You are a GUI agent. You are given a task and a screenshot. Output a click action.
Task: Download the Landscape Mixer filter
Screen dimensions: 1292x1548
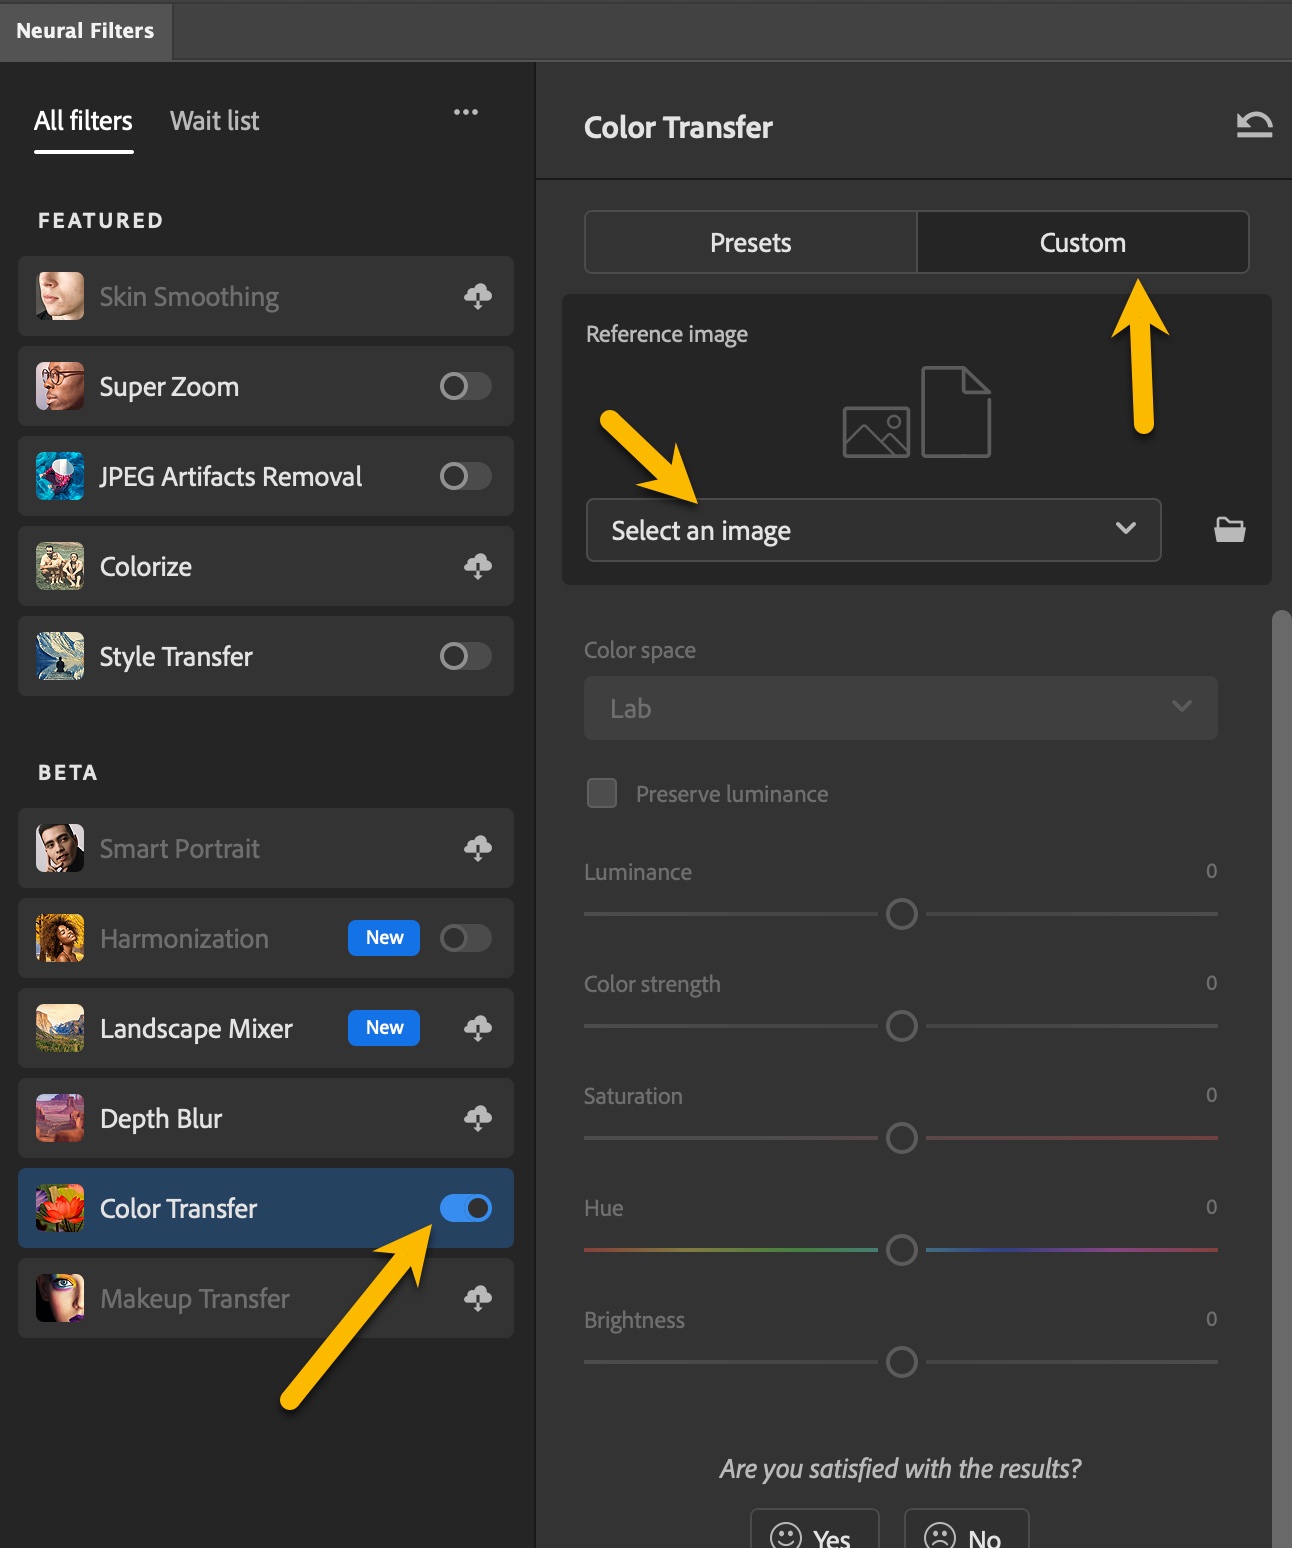pos(478,1028)
